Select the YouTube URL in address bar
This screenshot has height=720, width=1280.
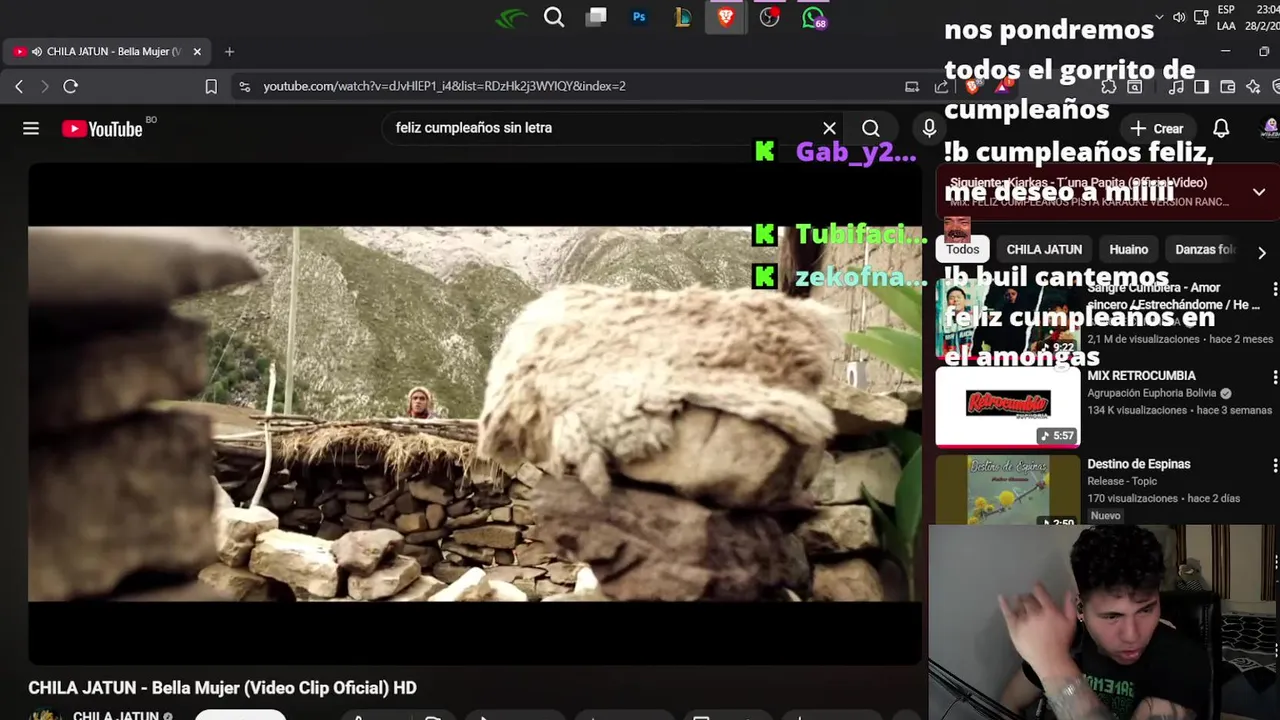point(444,86)
